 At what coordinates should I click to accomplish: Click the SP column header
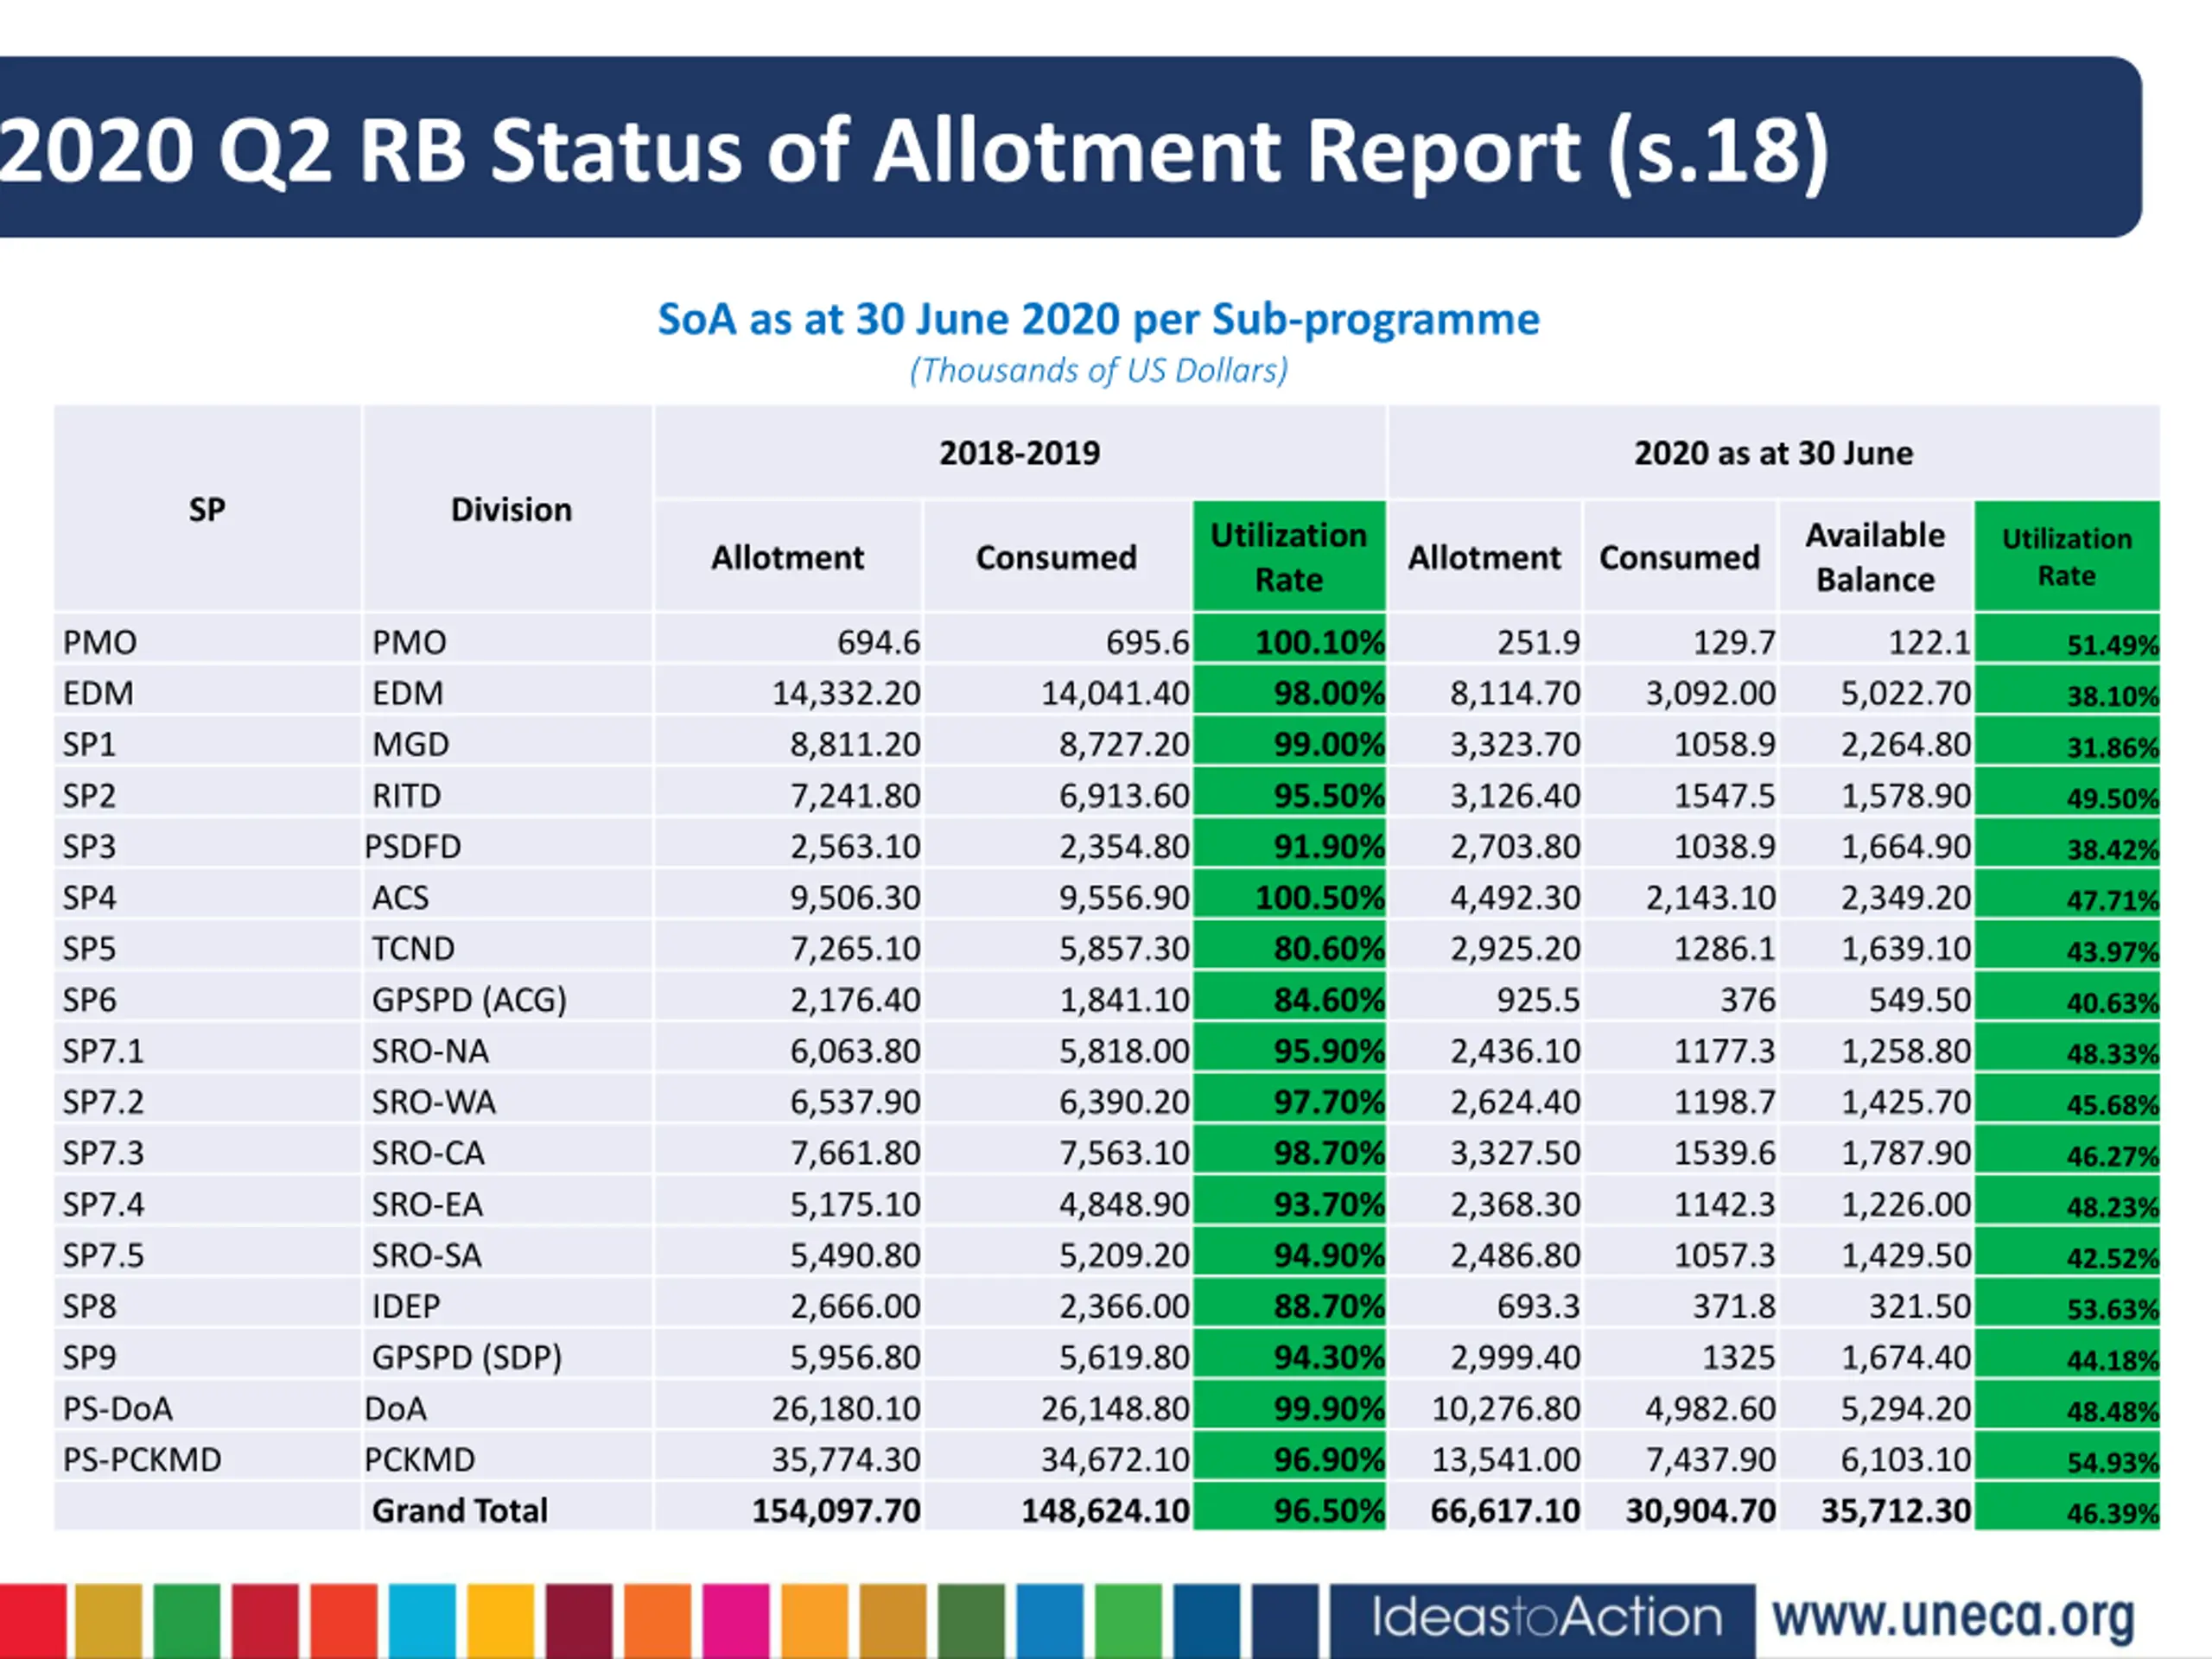pos(207,510)
